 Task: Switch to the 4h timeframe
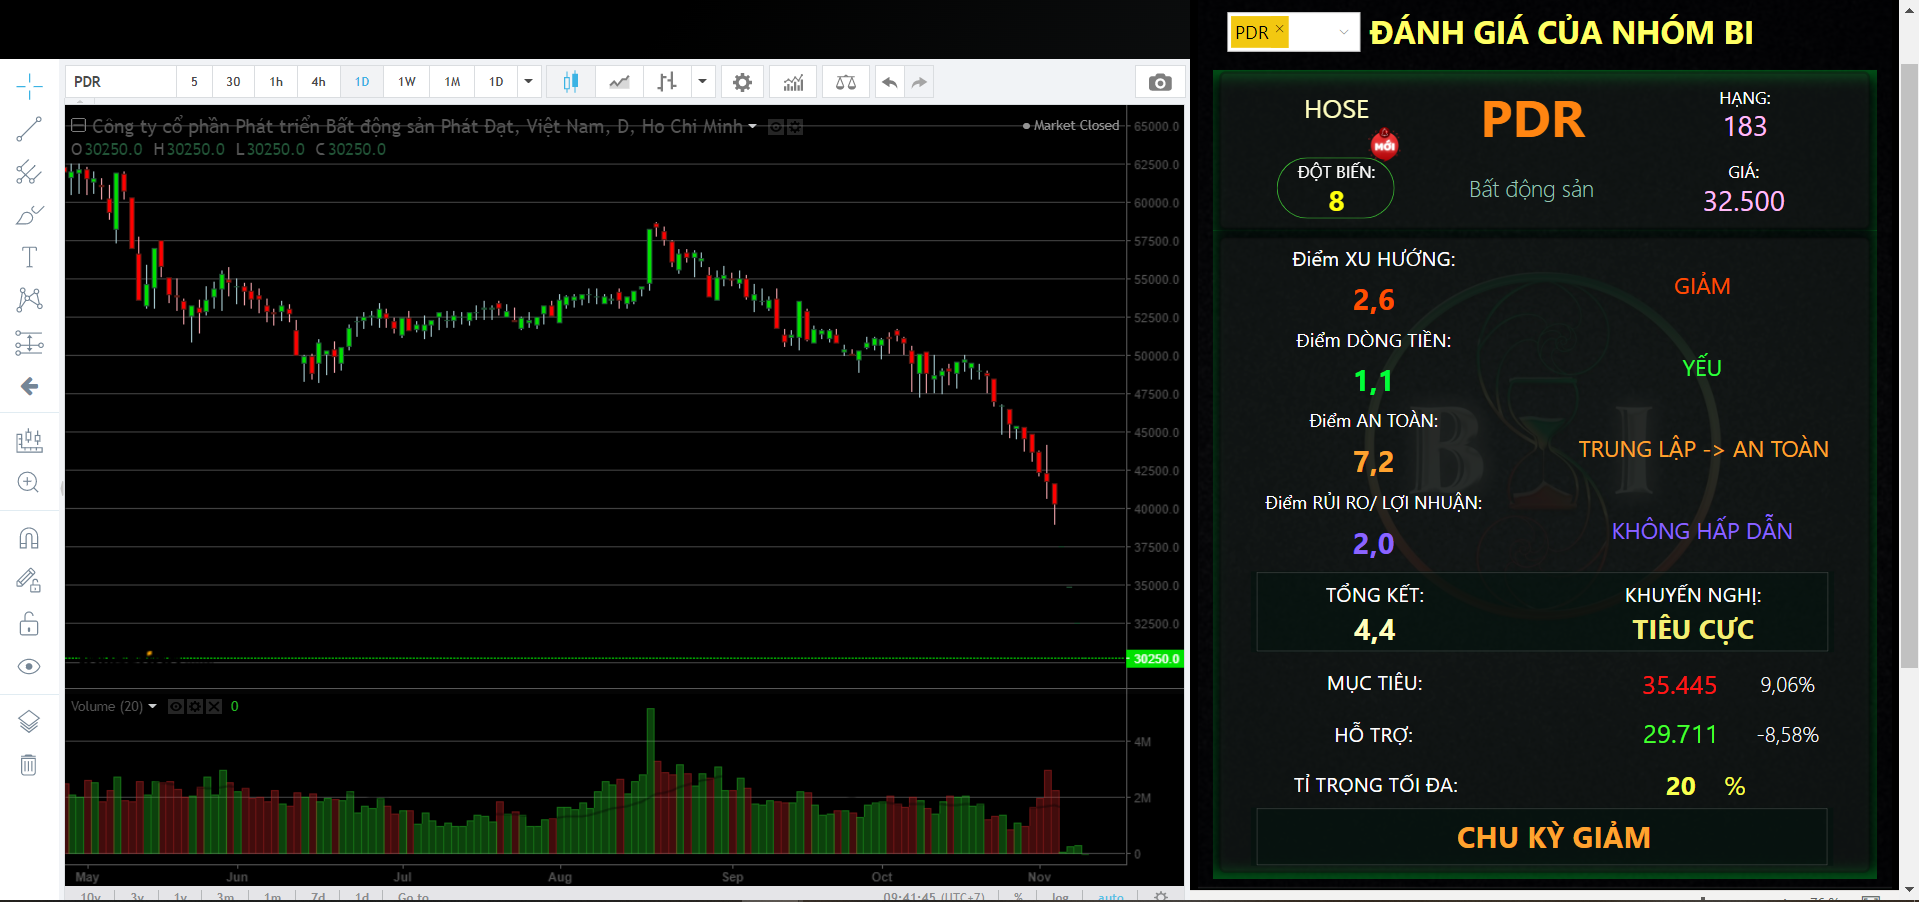tap(318, 82)
